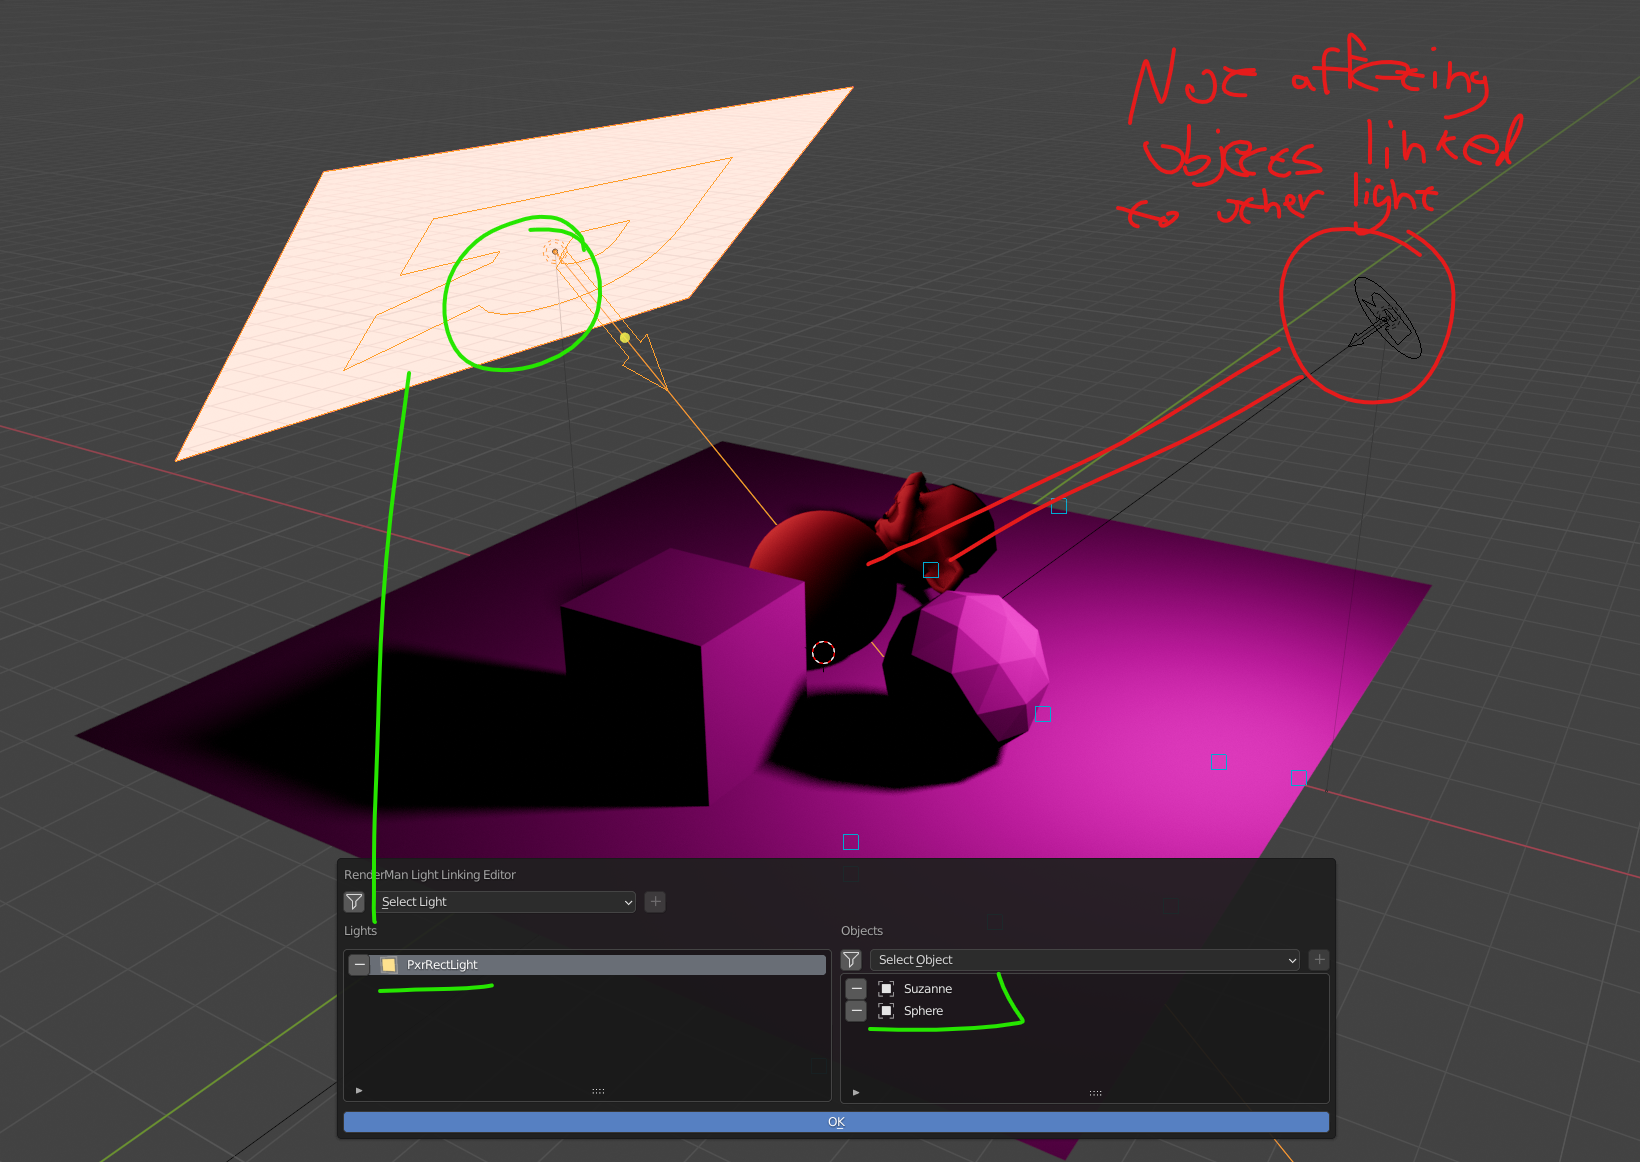Remove Sphere using its minus toggle

(x=856, y=1011)
